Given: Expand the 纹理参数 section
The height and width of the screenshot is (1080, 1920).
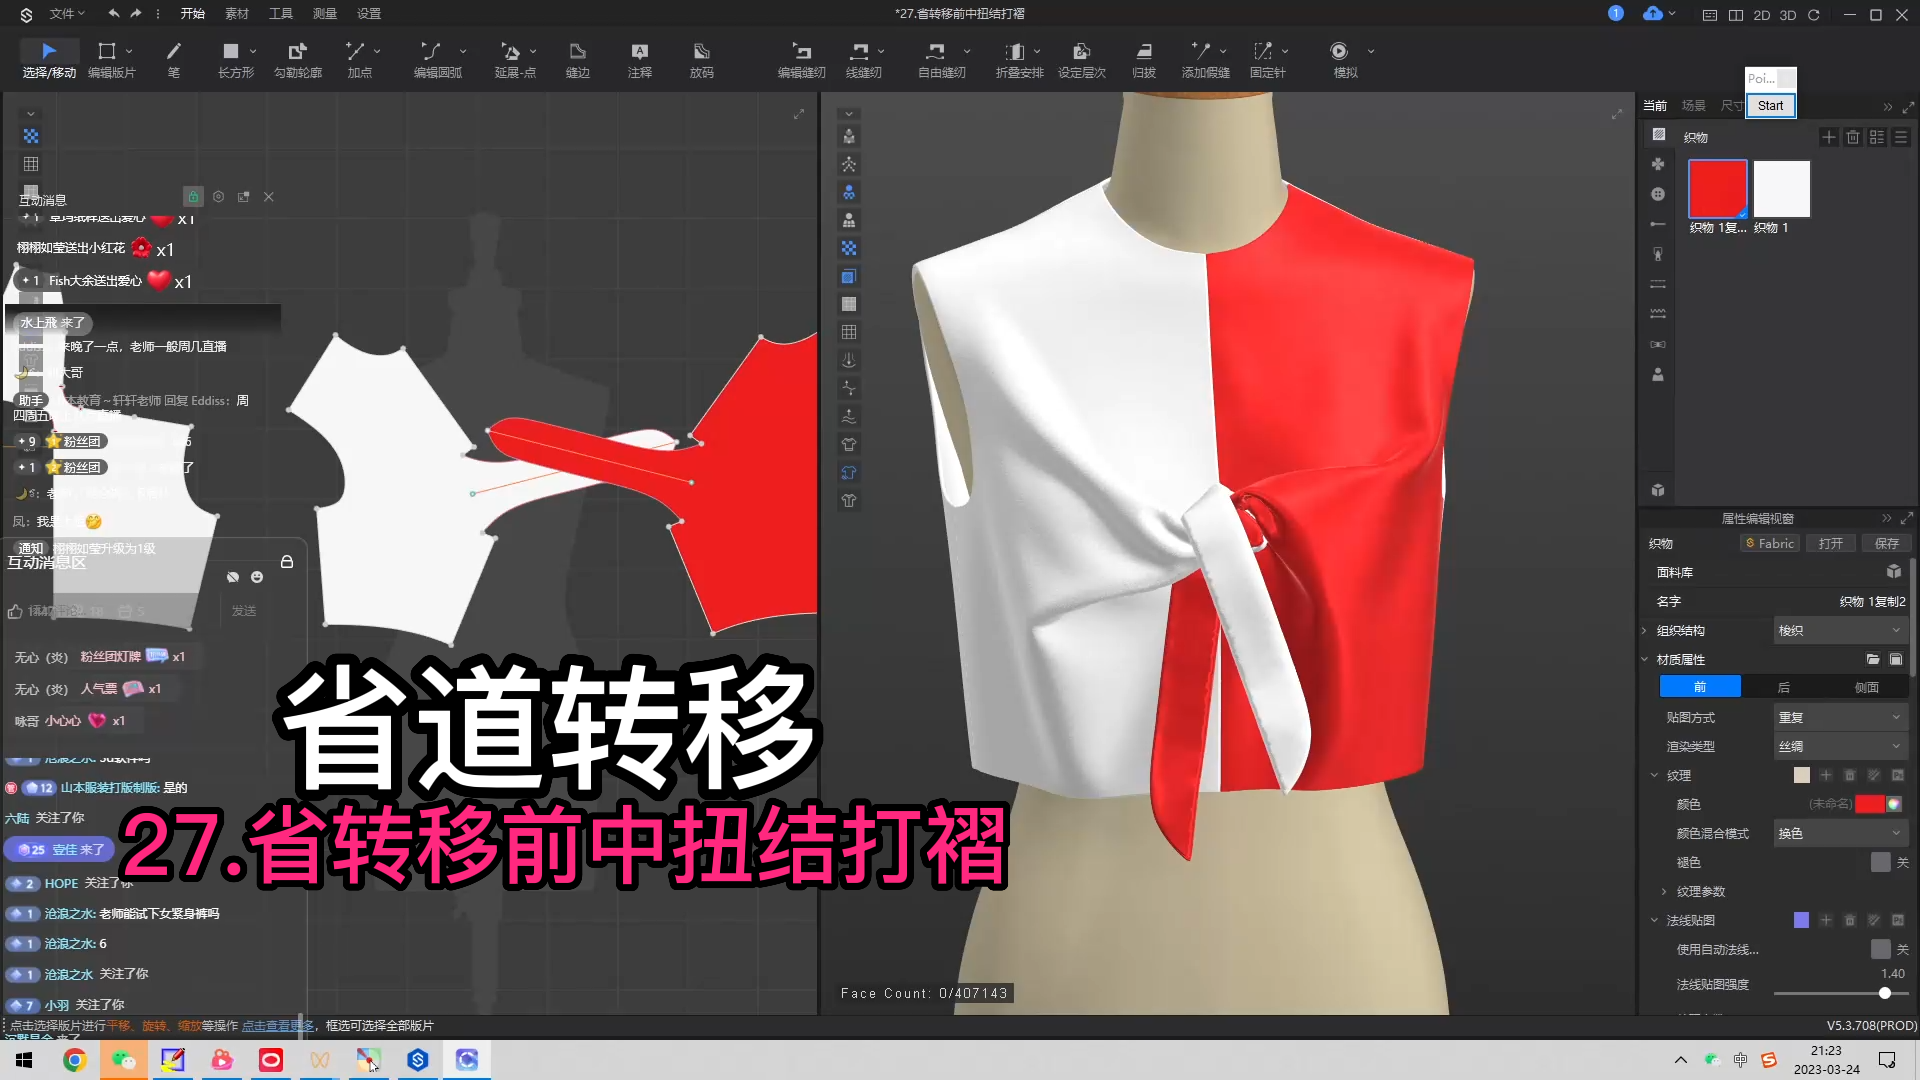Looking at the screenshot, I should point(1664,891).
